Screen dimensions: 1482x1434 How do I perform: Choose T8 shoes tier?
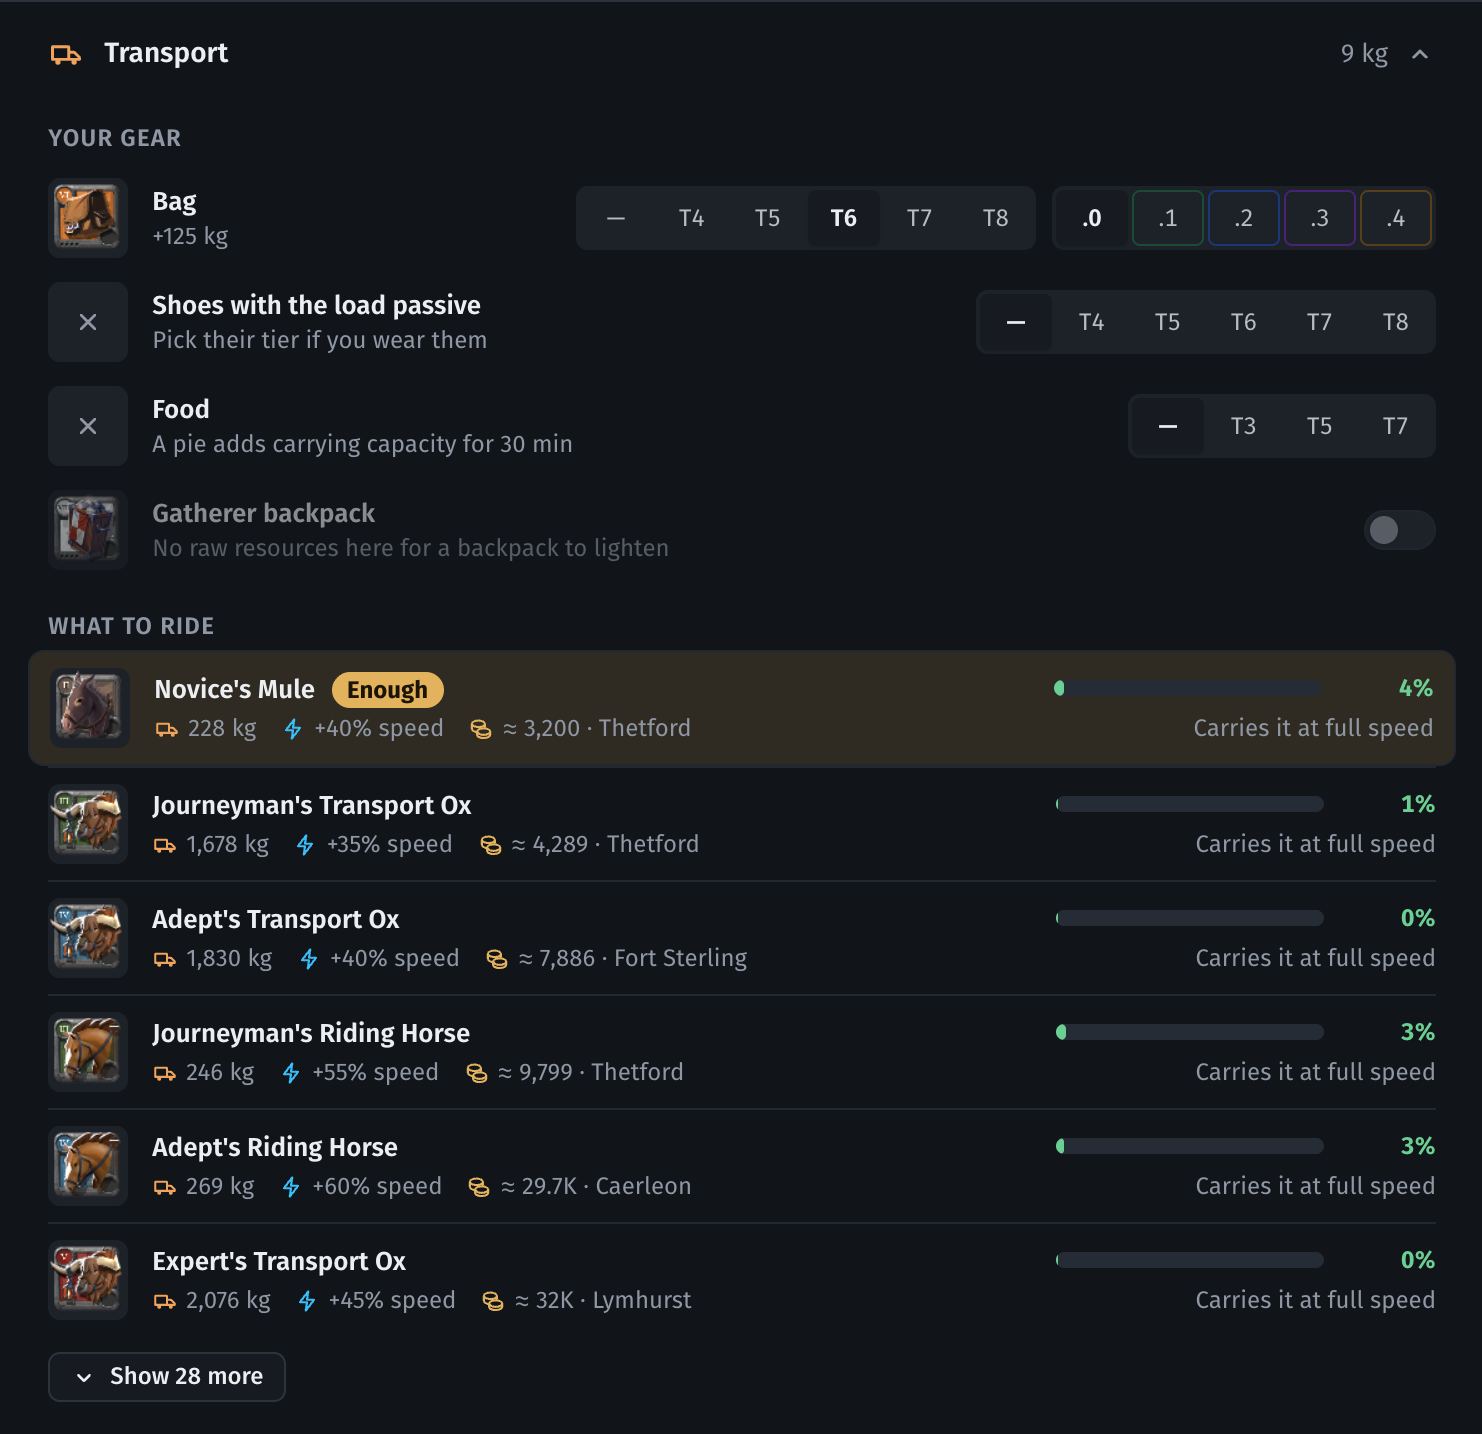(1395, 322)
